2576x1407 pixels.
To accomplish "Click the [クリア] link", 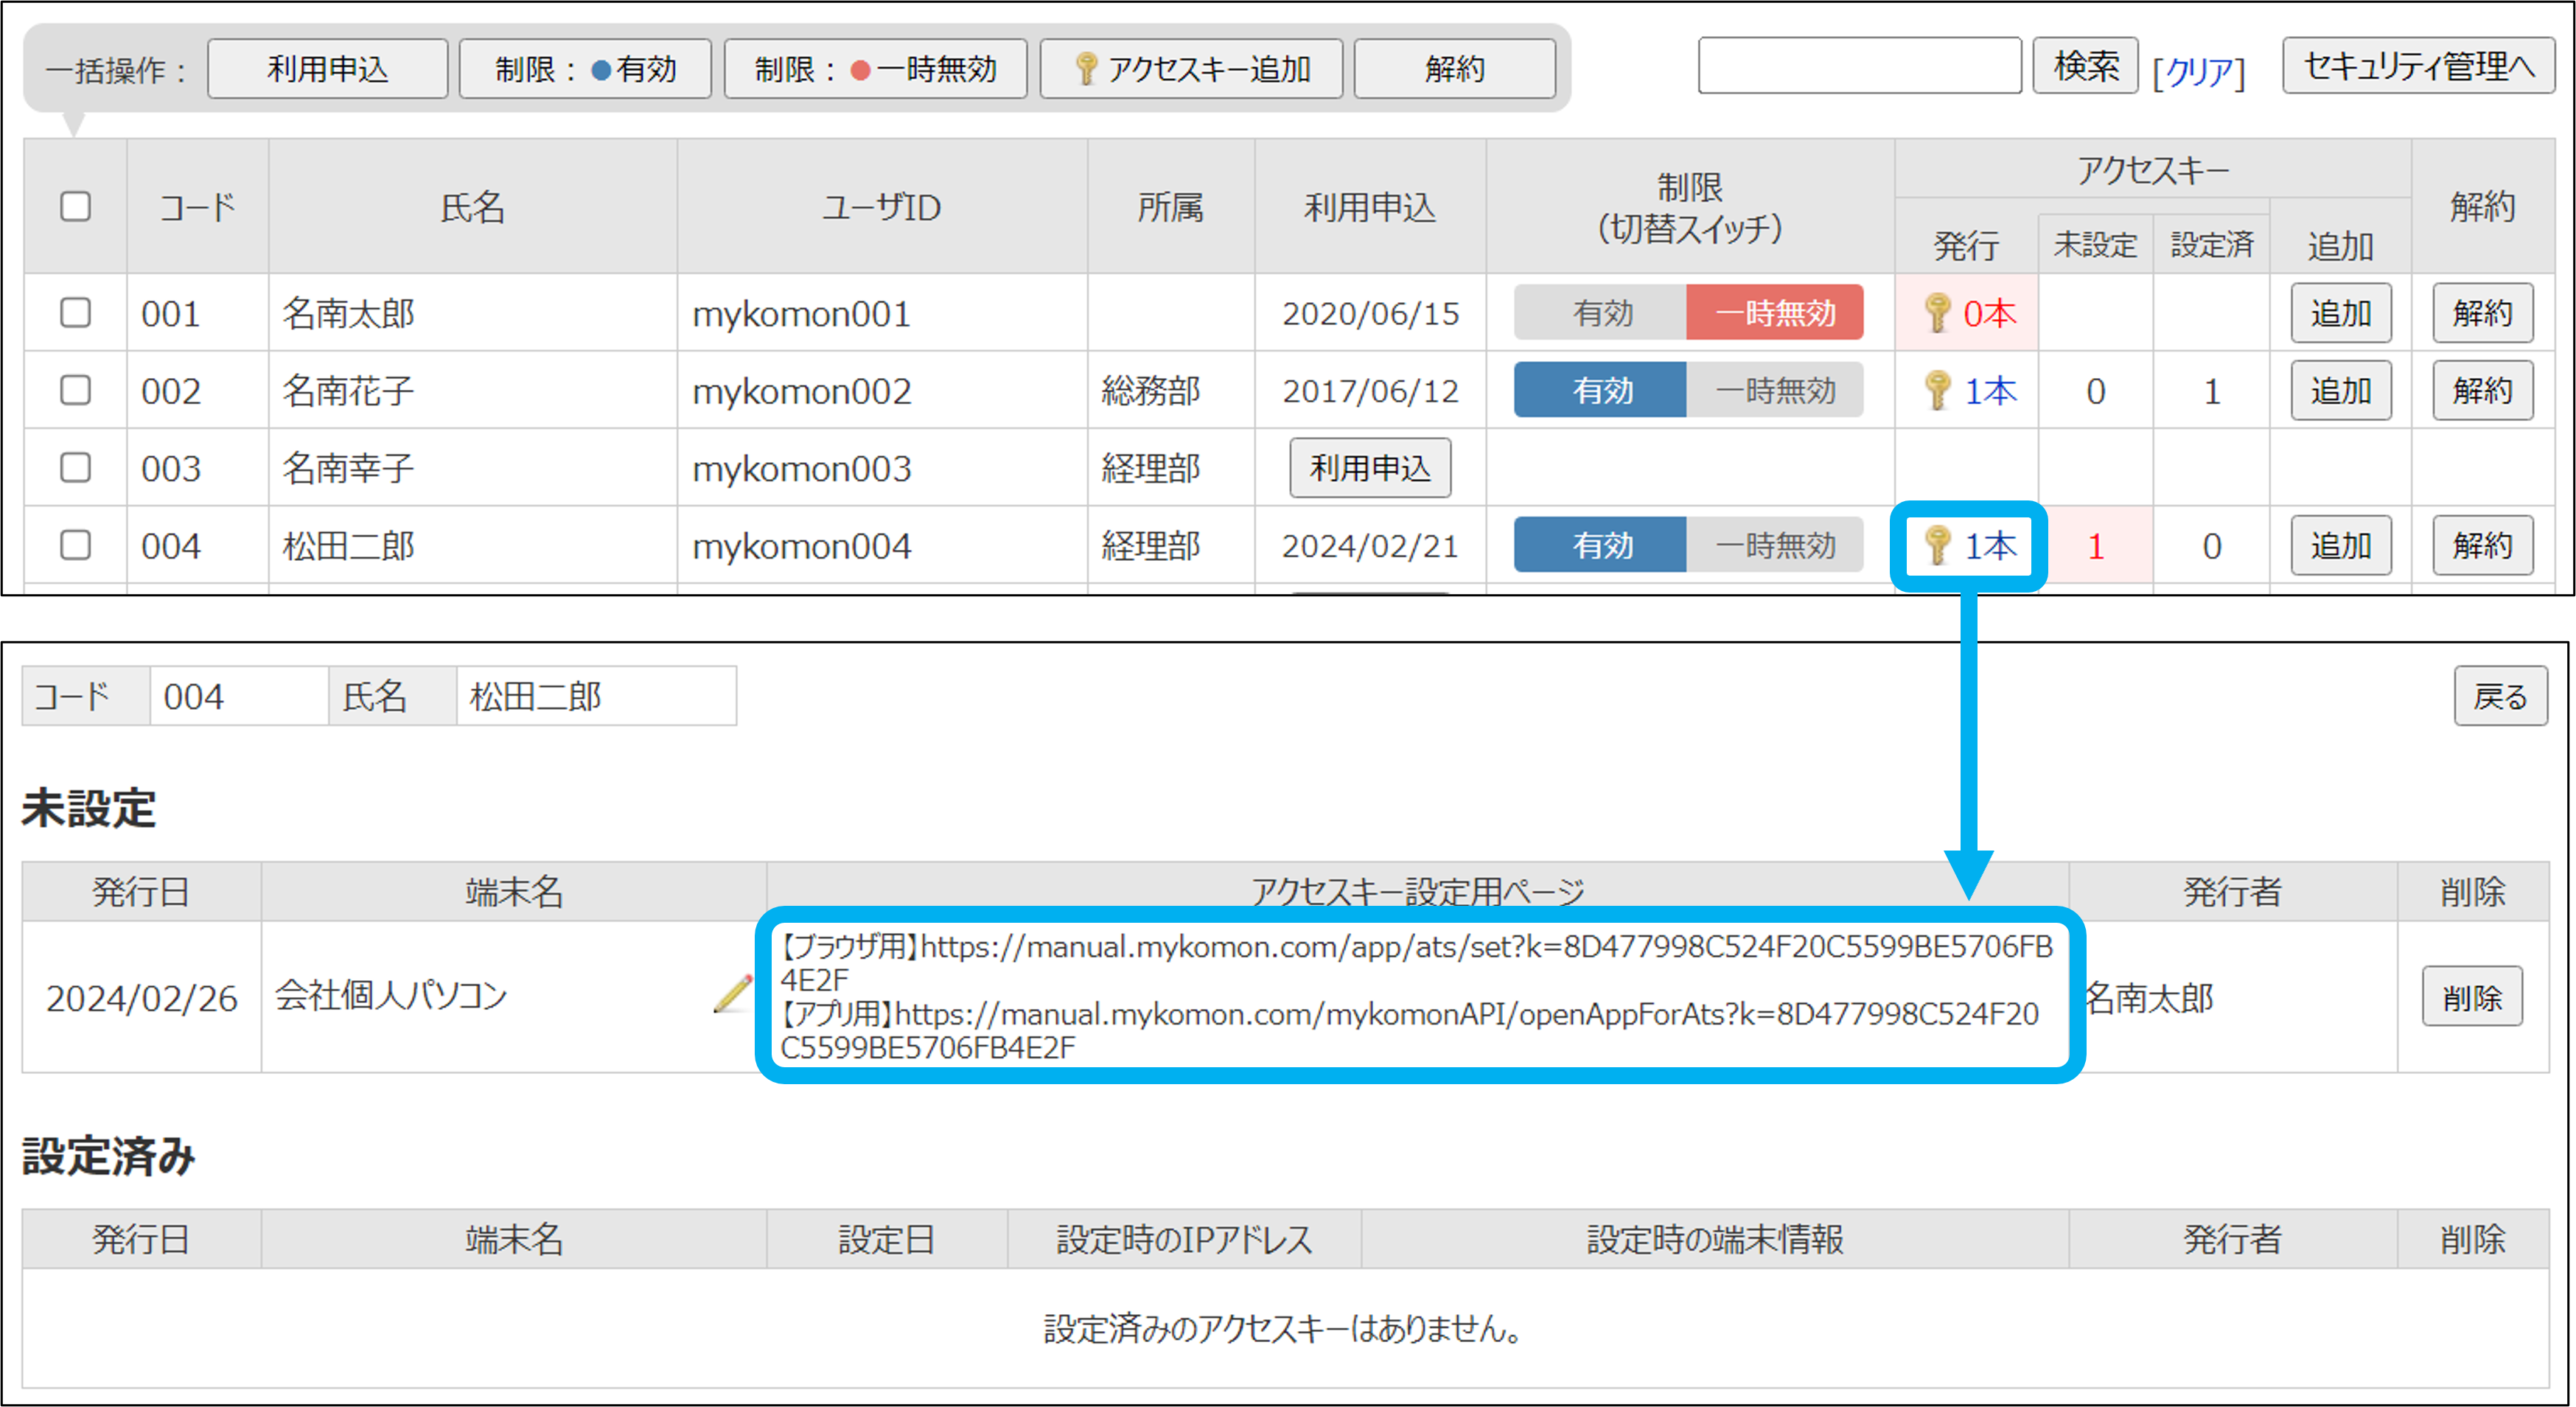I will pyautogui.click(x=2198, y=71).
